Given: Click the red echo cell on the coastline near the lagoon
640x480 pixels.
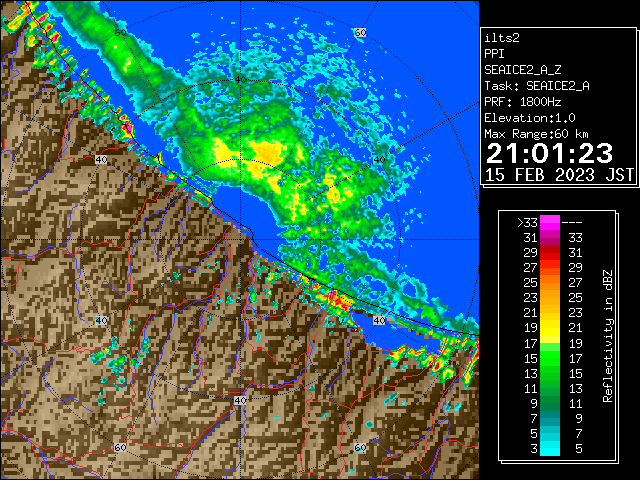Looking at the screenshot, I should tap(339, 301).
